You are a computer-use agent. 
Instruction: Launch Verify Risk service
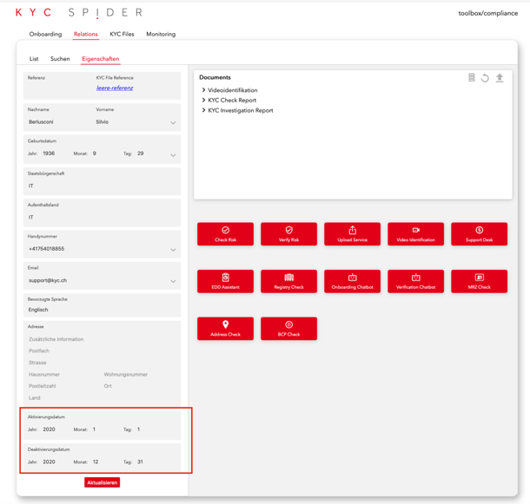point(289,234)
